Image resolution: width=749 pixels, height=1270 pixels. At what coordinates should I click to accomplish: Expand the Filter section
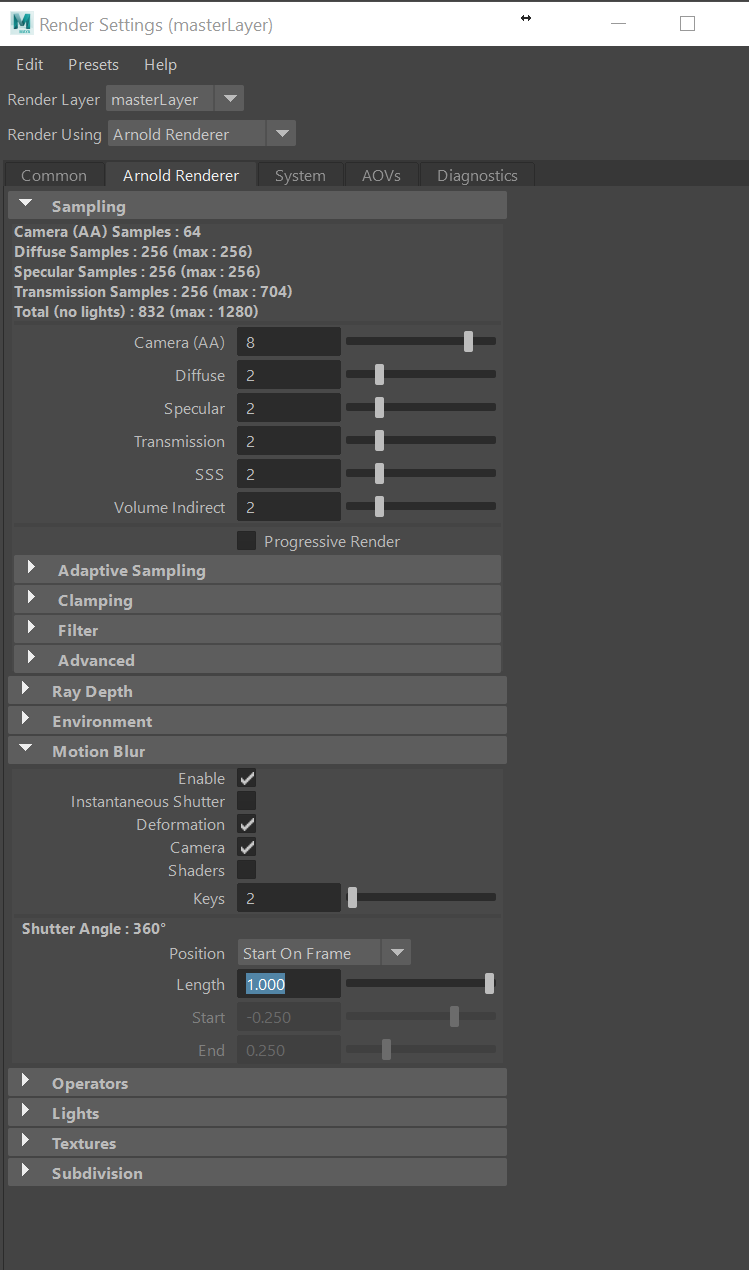258,630
